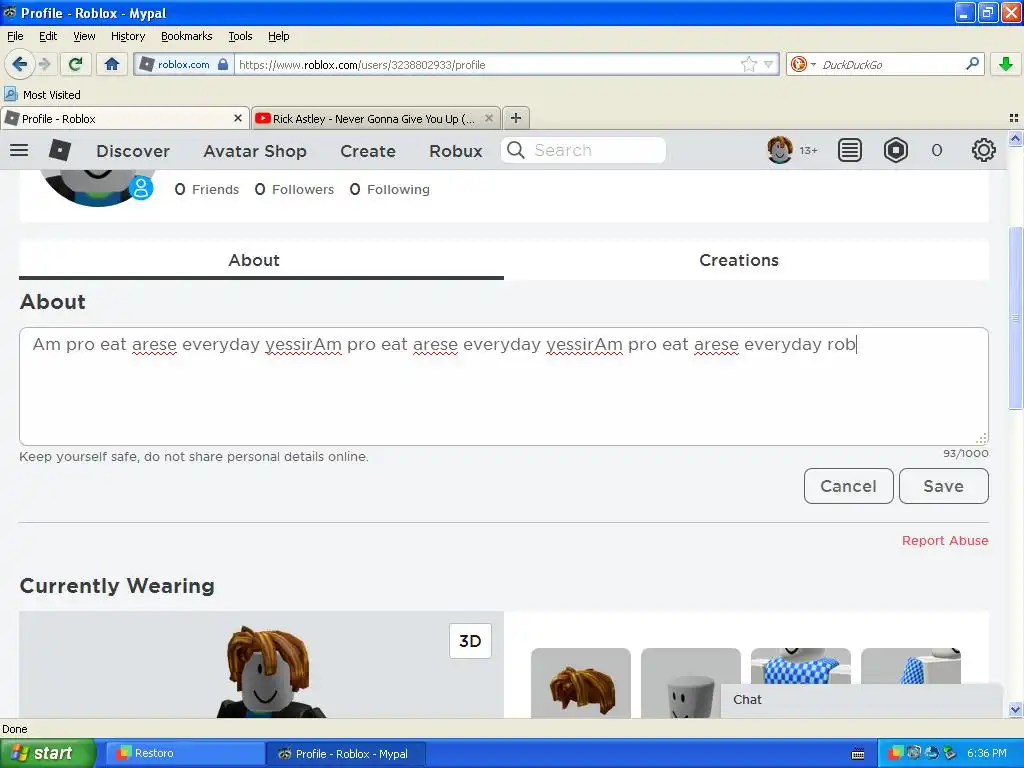
Task: Open the DuckDuckGo search engine selector
Action: [803, 64]
